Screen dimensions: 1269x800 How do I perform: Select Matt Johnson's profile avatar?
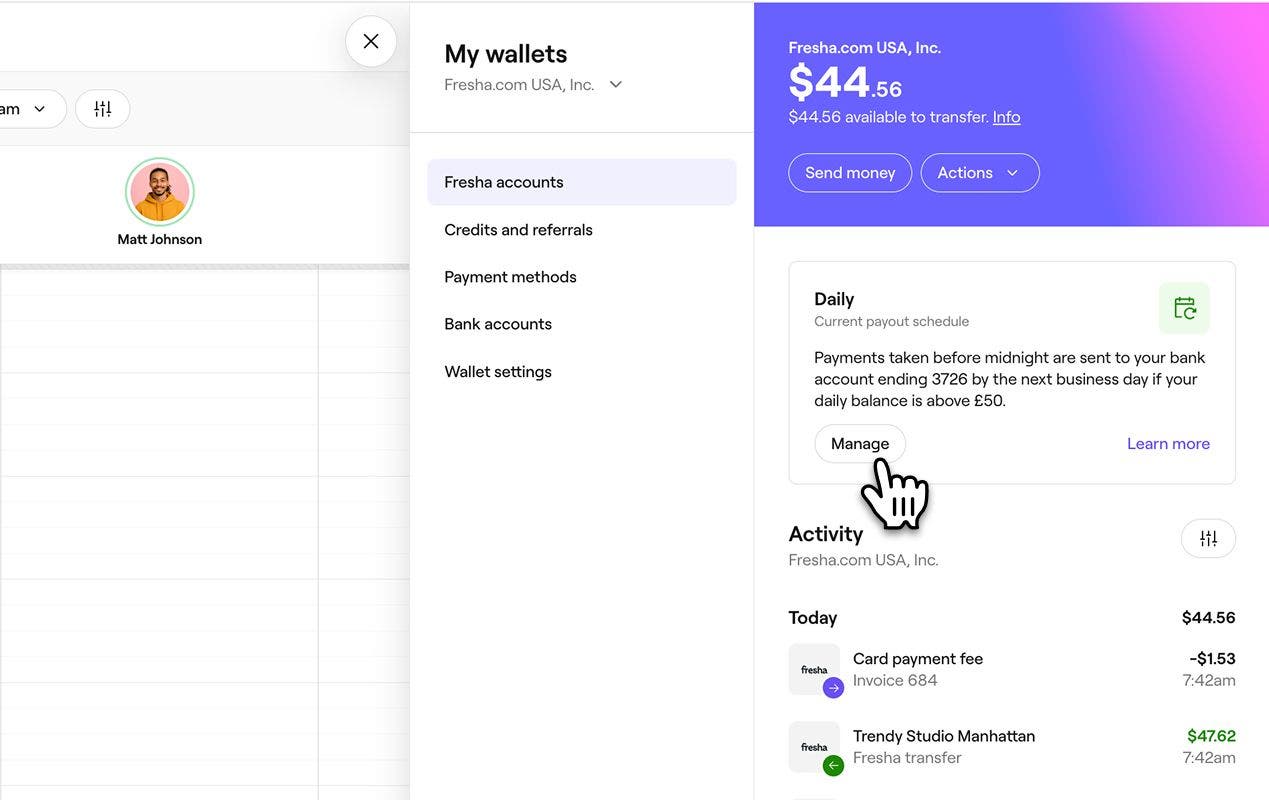pos(159,191)
